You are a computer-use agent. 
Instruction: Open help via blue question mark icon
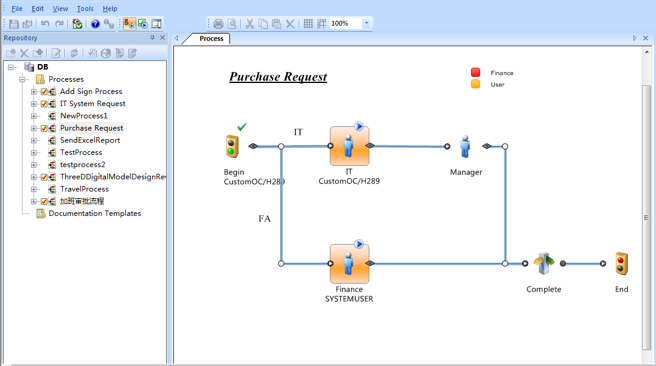(95, 24)
